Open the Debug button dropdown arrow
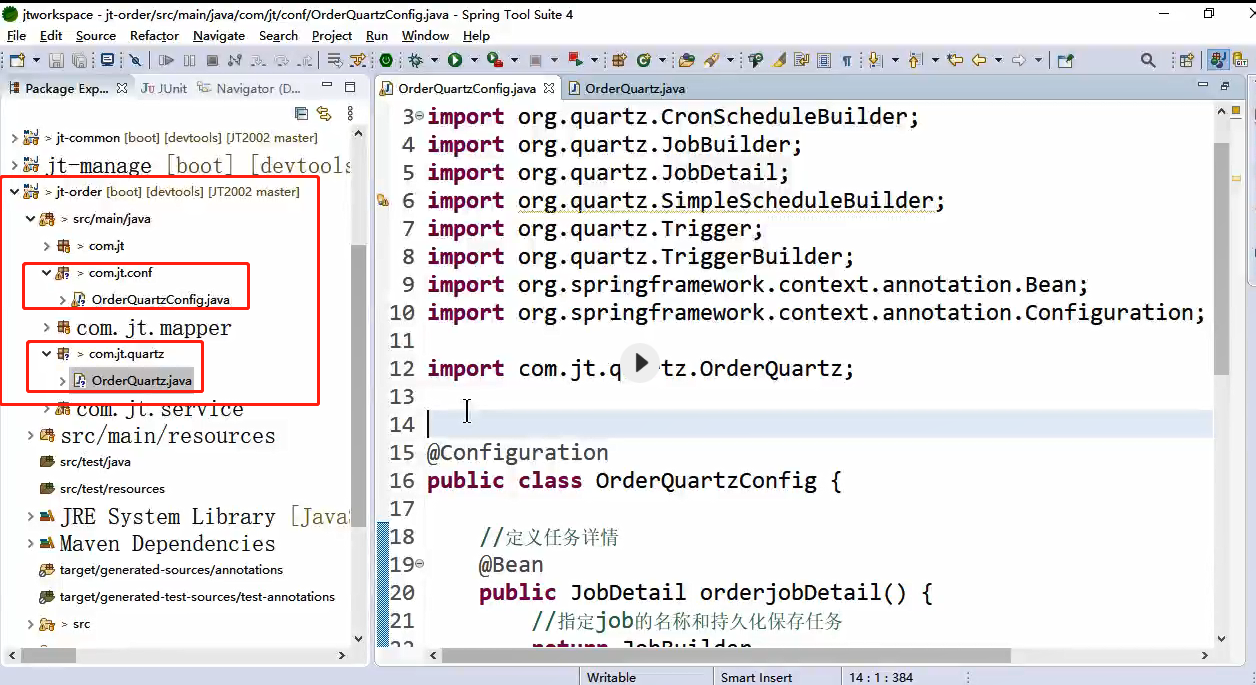Image resolution: width=1256 pixels, height=685 pixels. click(x=434, y=60)
